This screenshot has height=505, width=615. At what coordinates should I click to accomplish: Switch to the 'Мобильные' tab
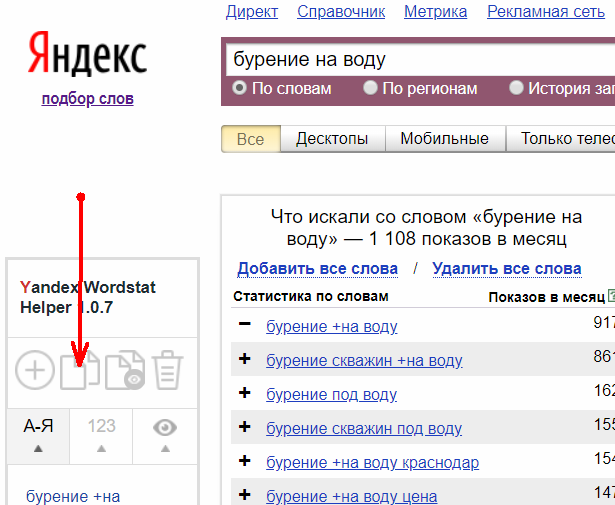click(445, 139)
